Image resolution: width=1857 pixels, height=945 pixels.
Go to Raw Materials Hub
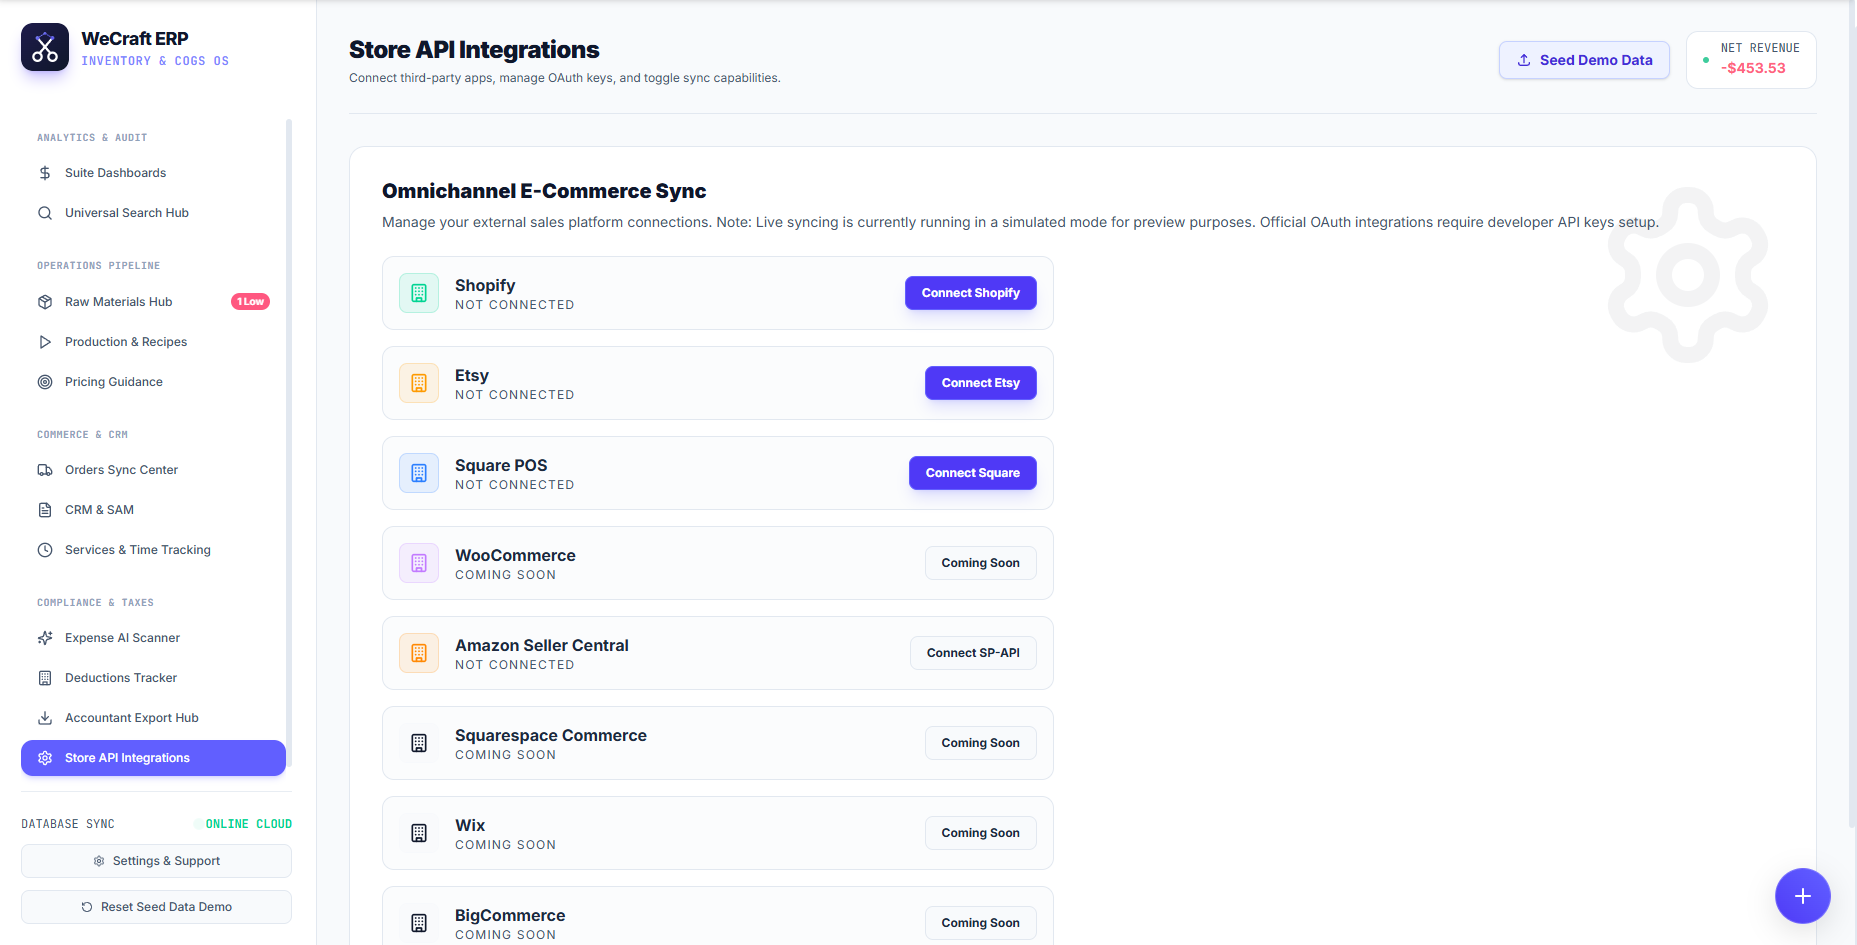[153, 302]
